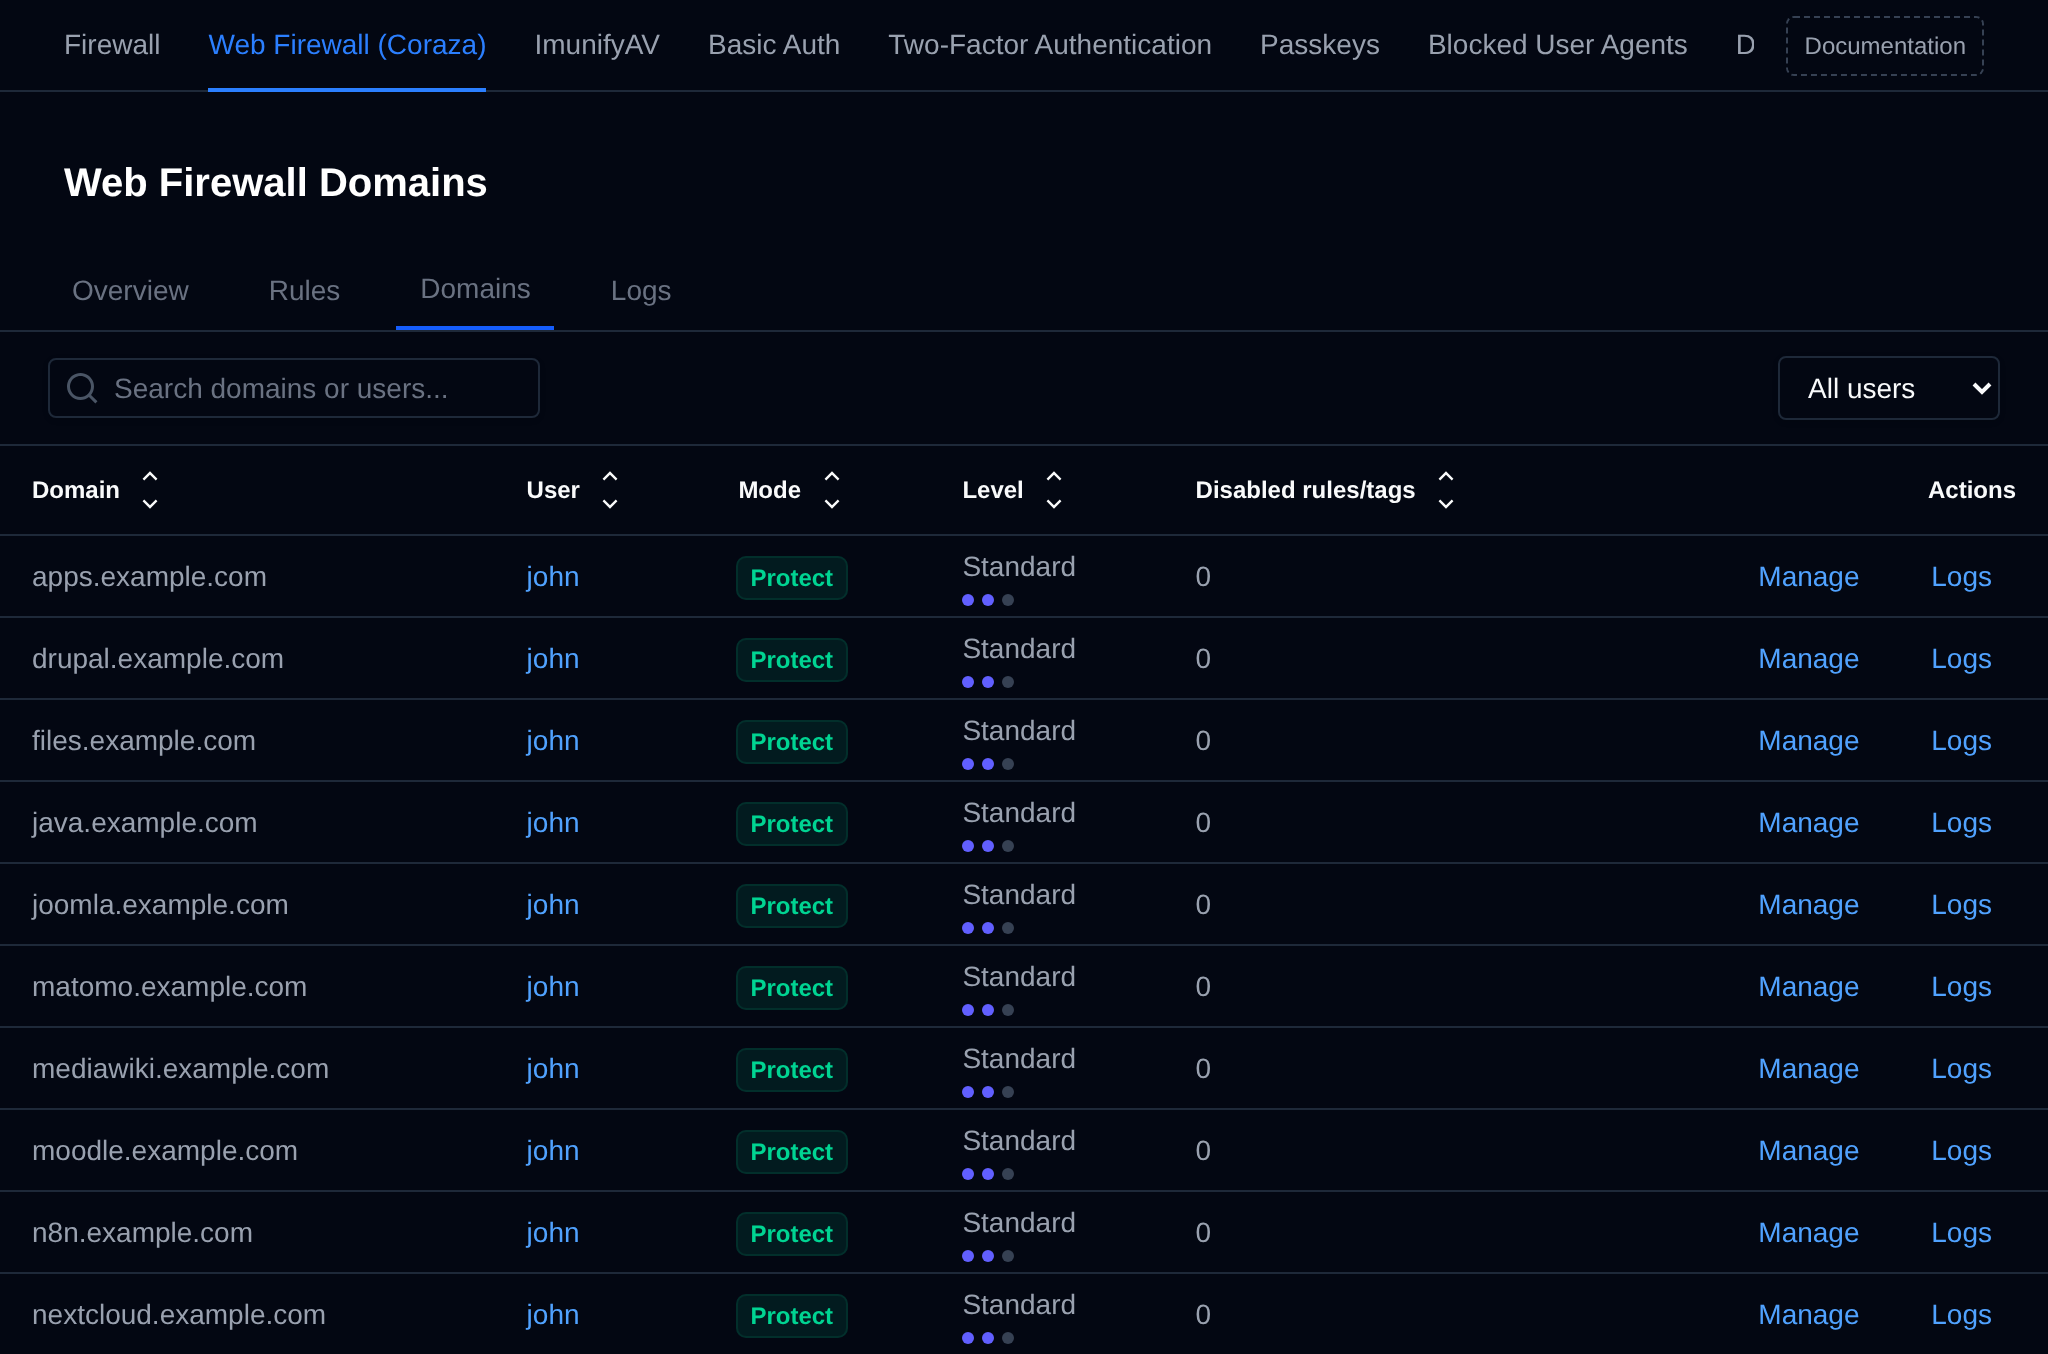The image size is (2048, 1354).
Task: Manage drupal.example.com domain
Action: point(1808,659)
